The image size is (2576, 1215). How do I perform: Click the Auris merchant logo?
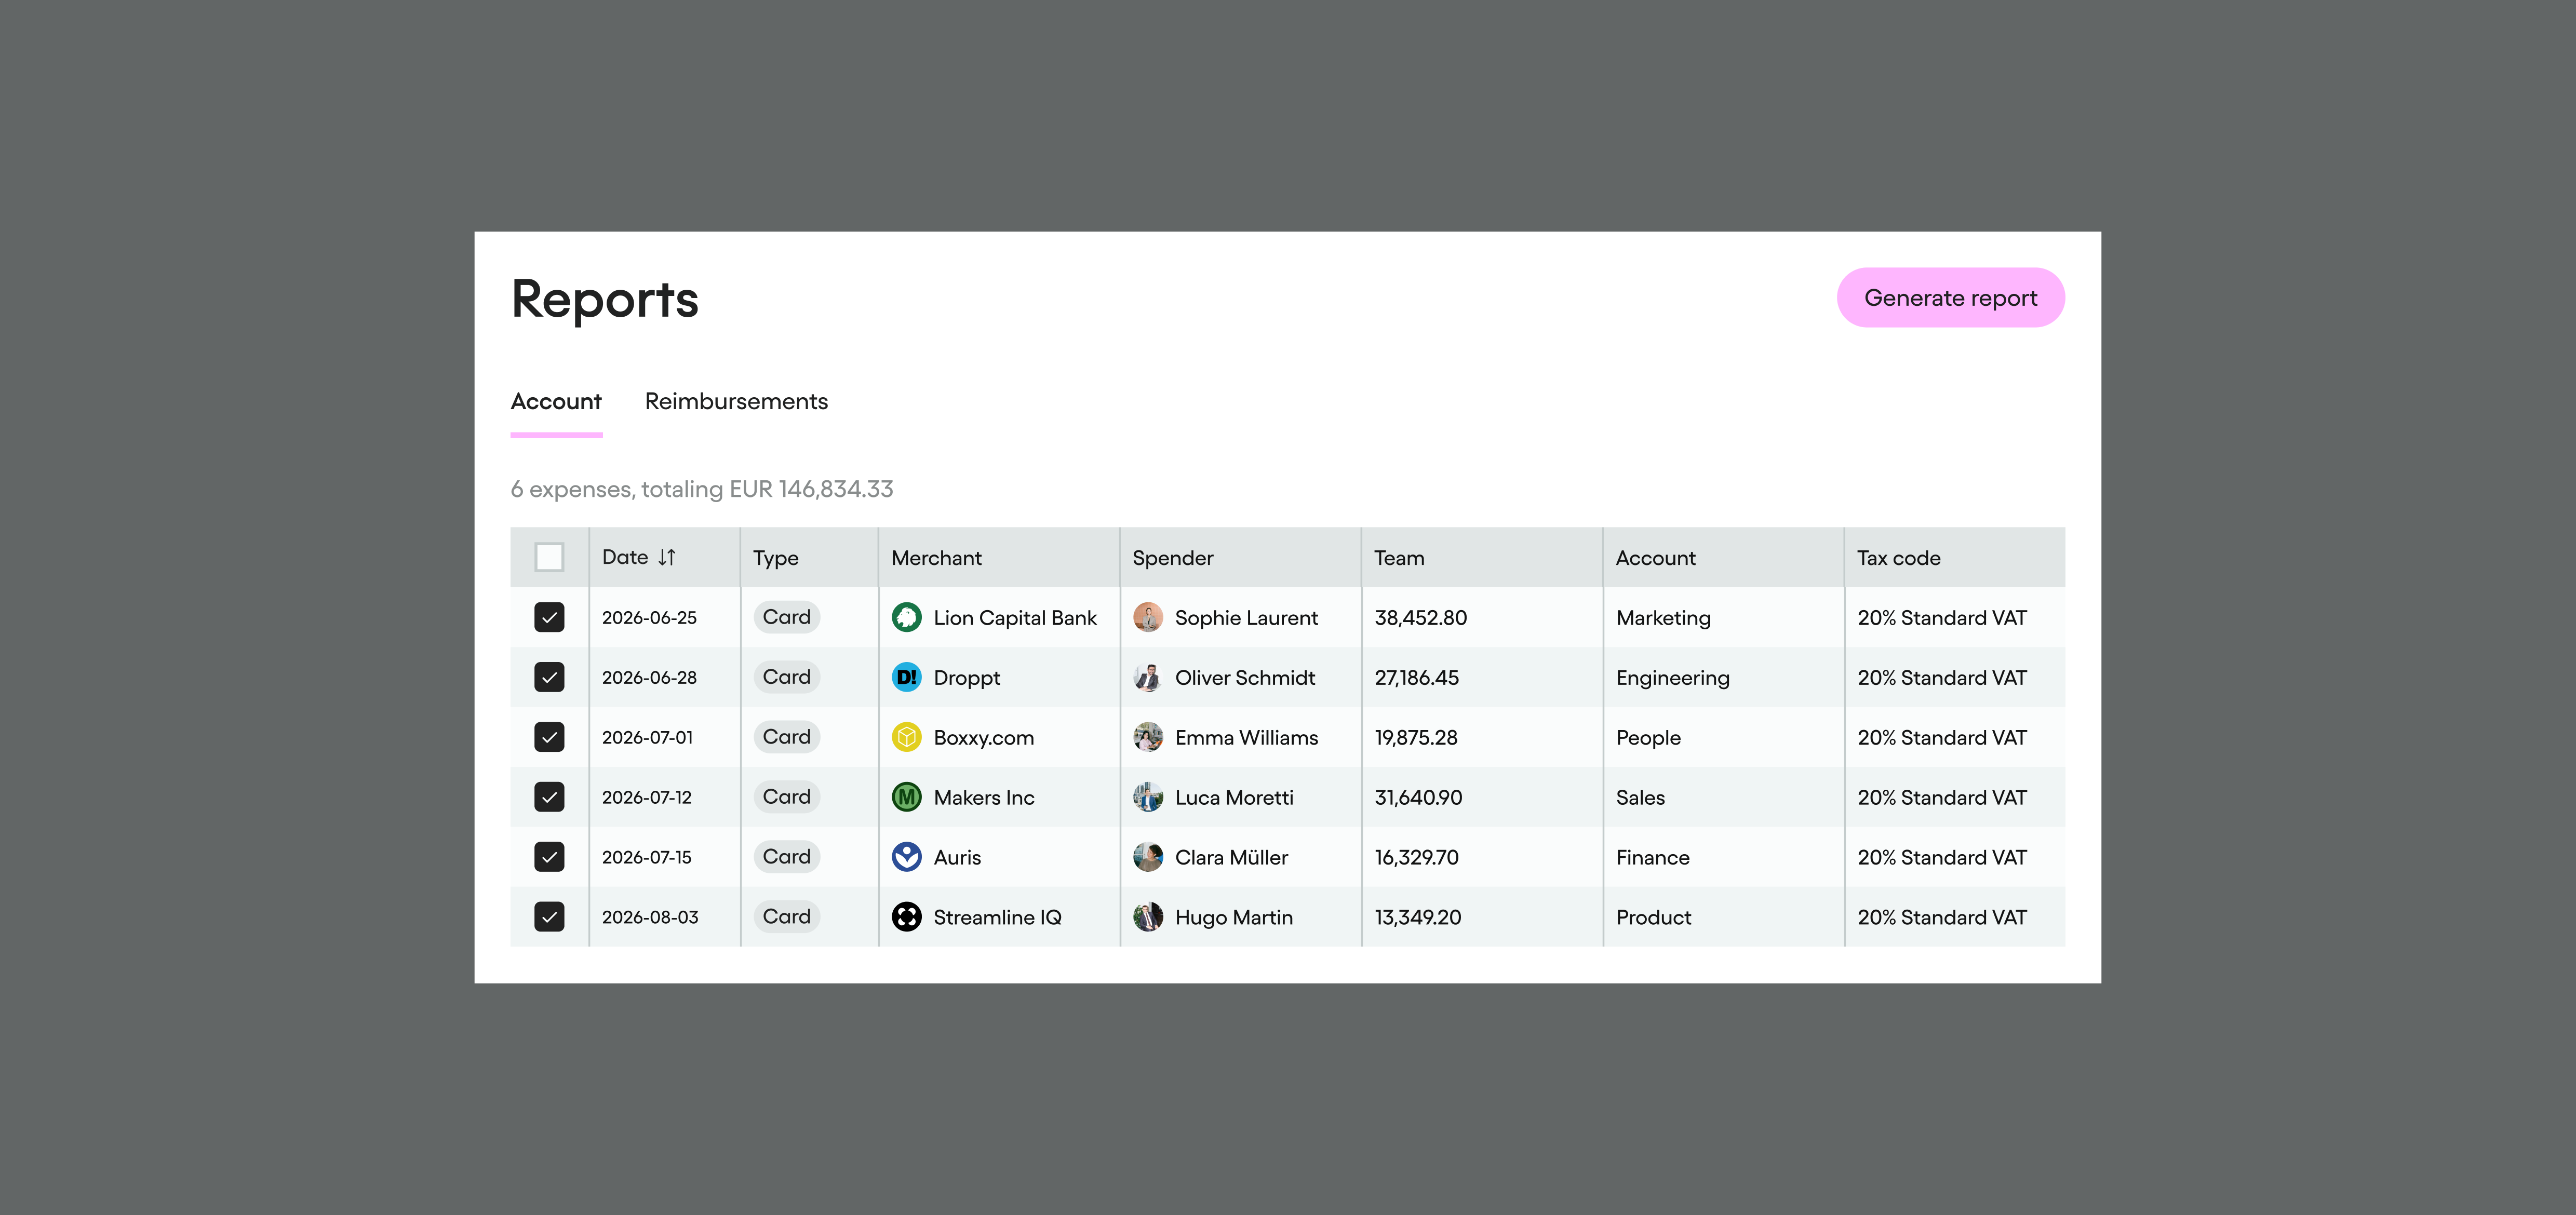906,857
